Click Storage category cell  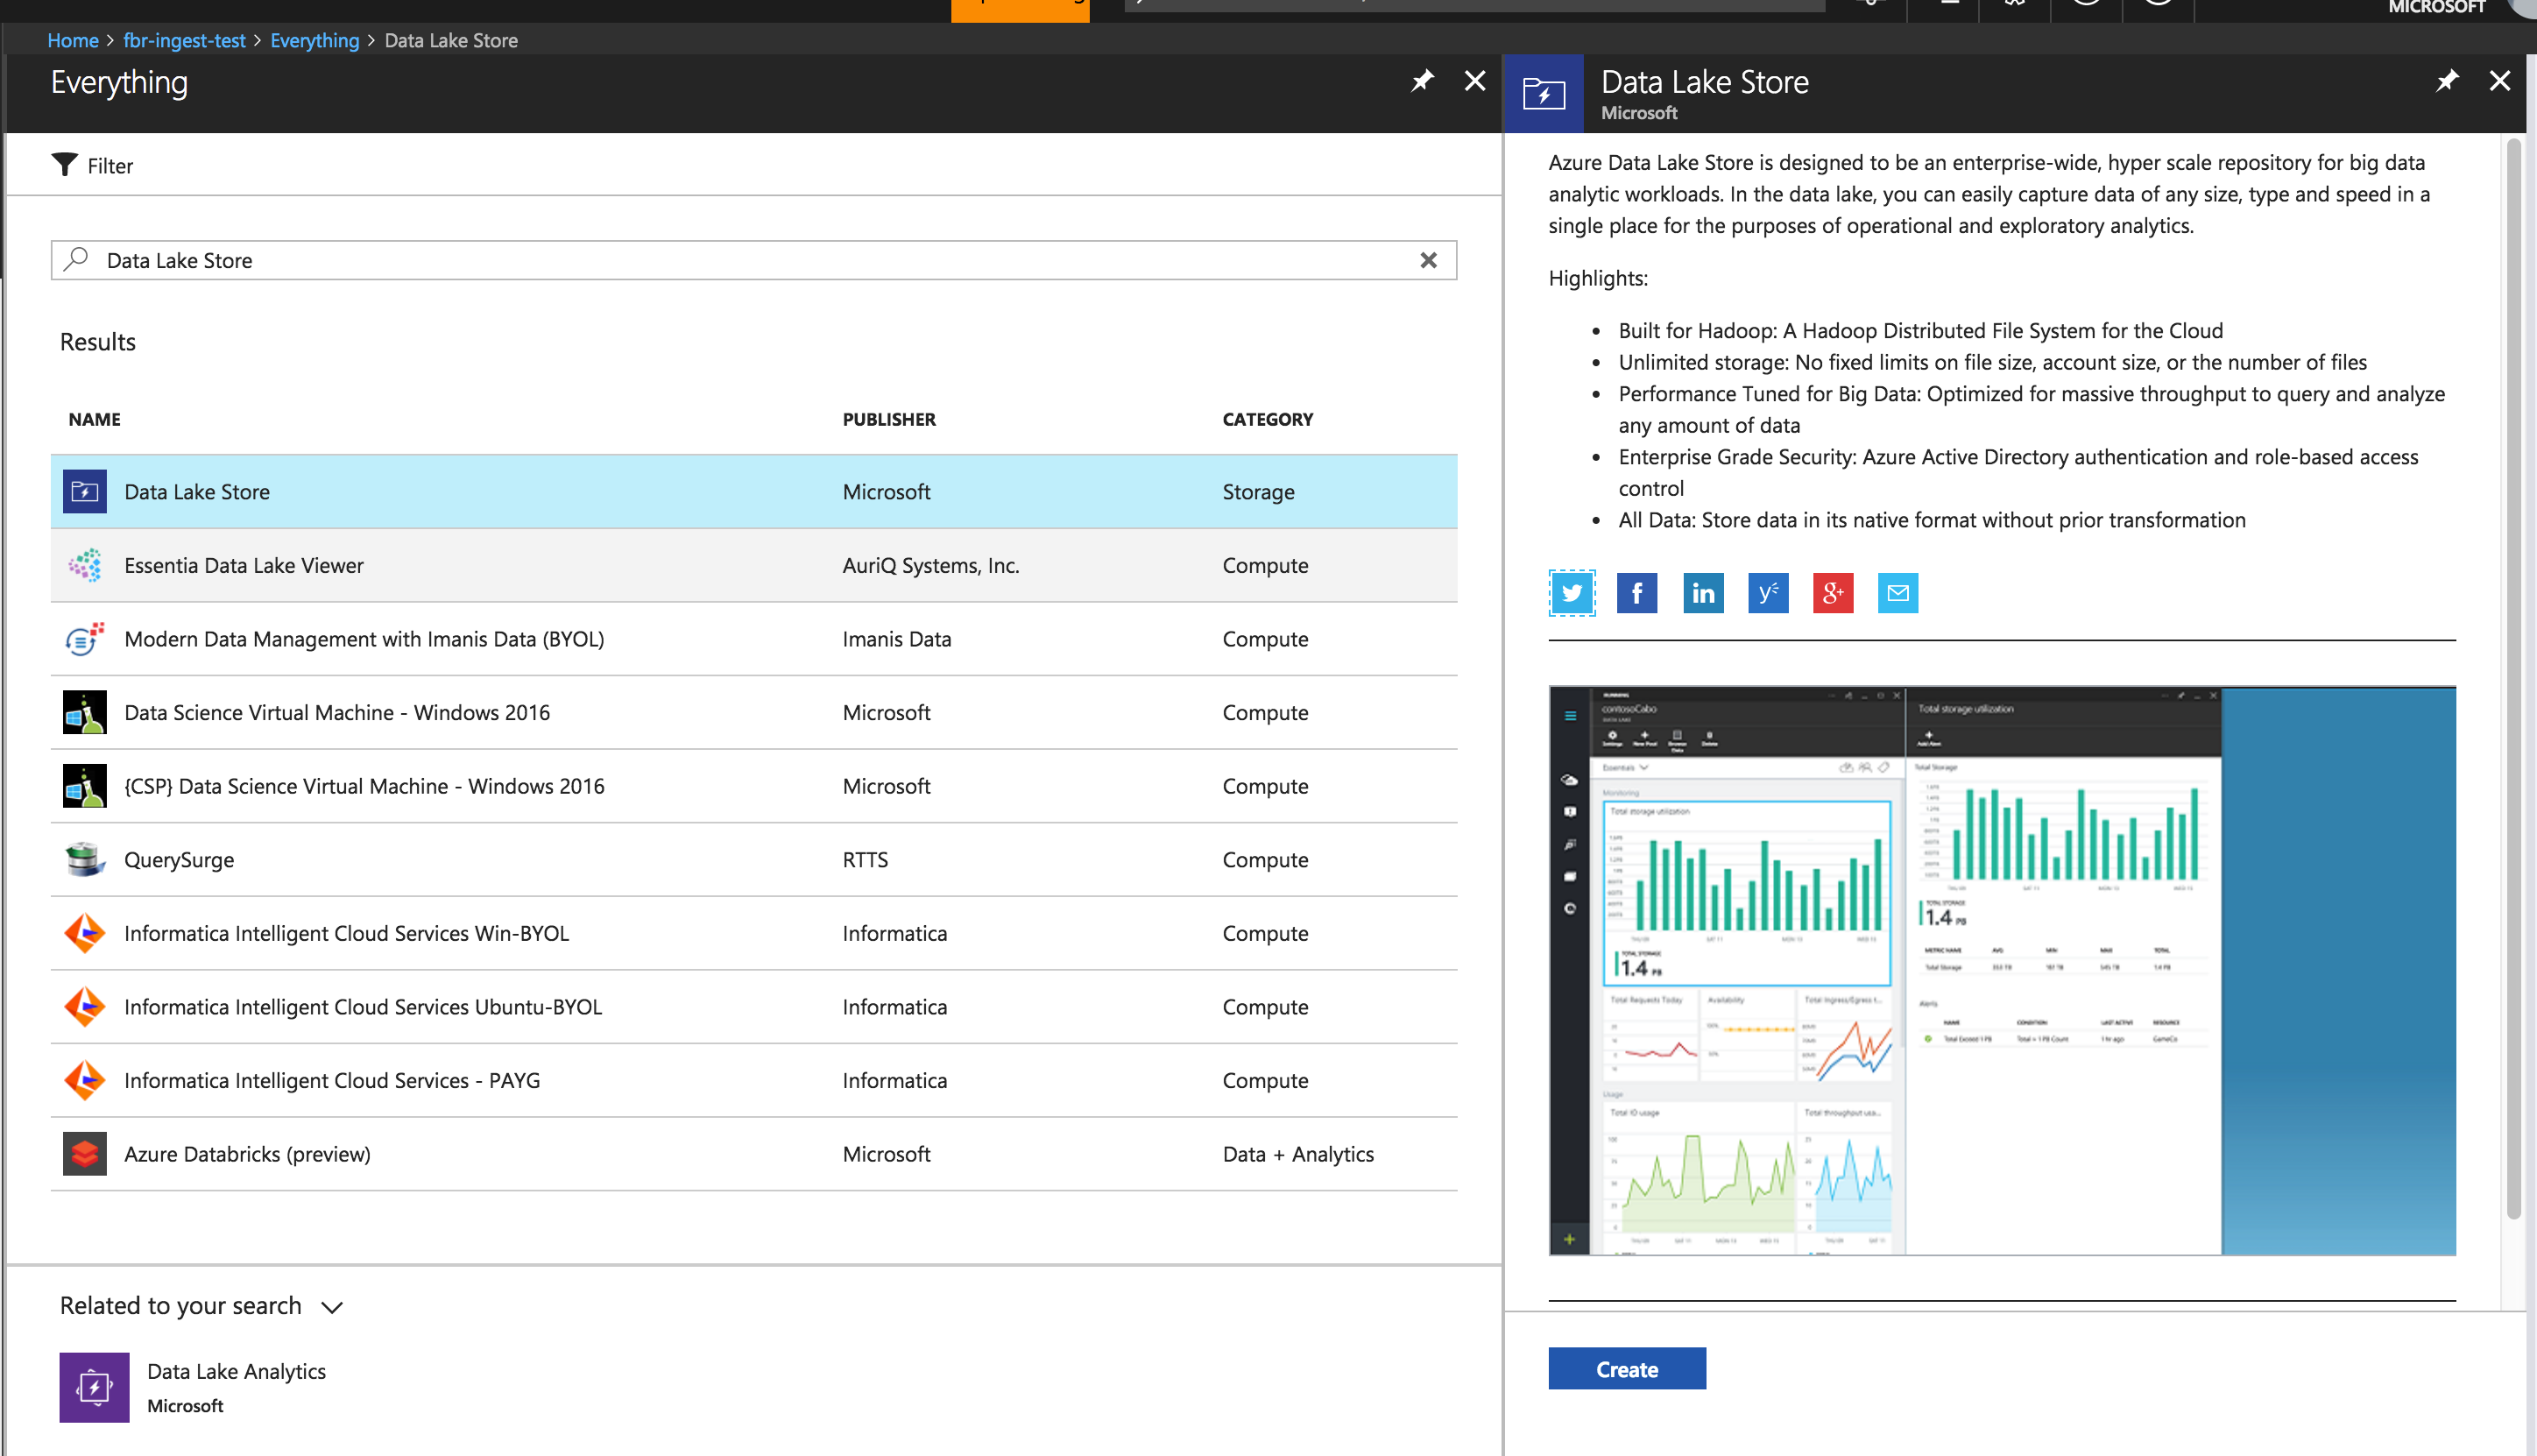[1258, 491]
